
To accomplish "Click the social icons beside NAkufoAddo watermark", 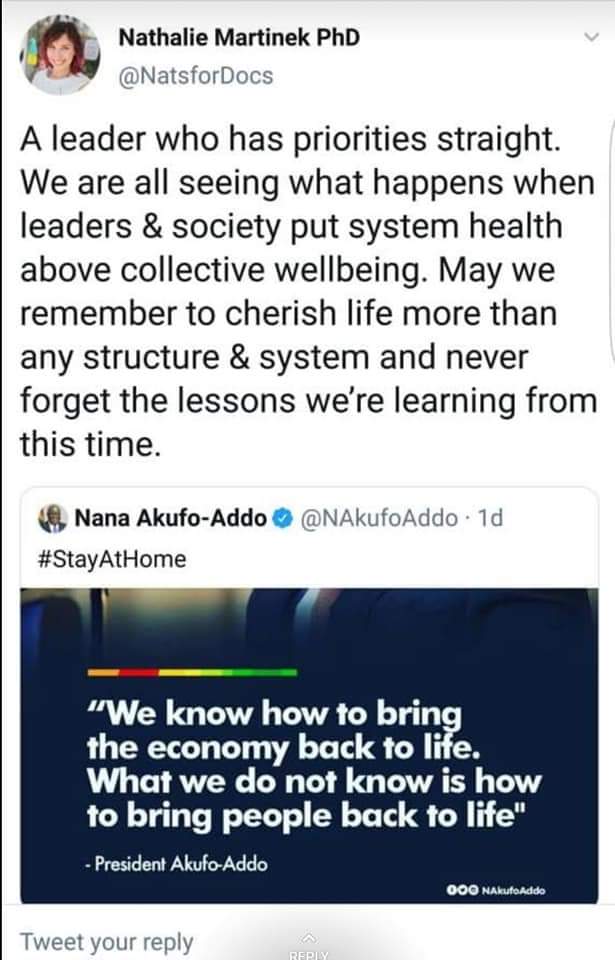I will point(462,890).
